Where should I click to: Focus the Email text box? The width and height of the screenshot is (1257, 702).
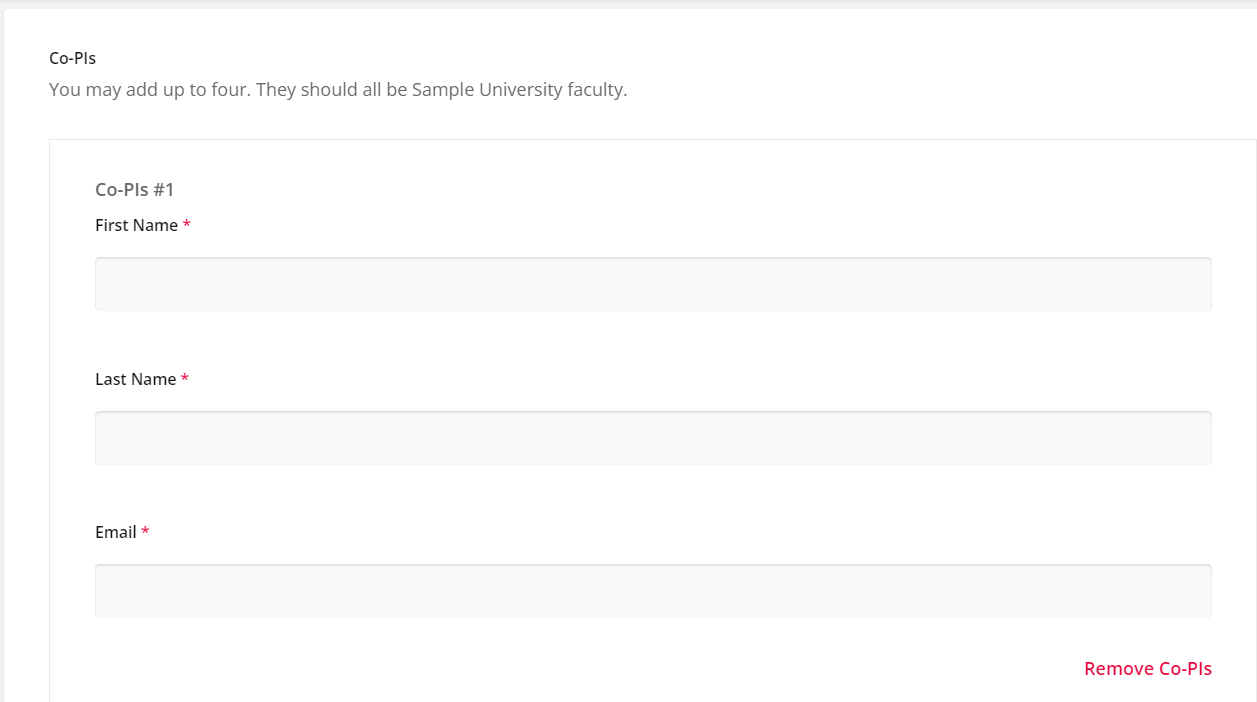pyautogui.click(x=653, y=591)
